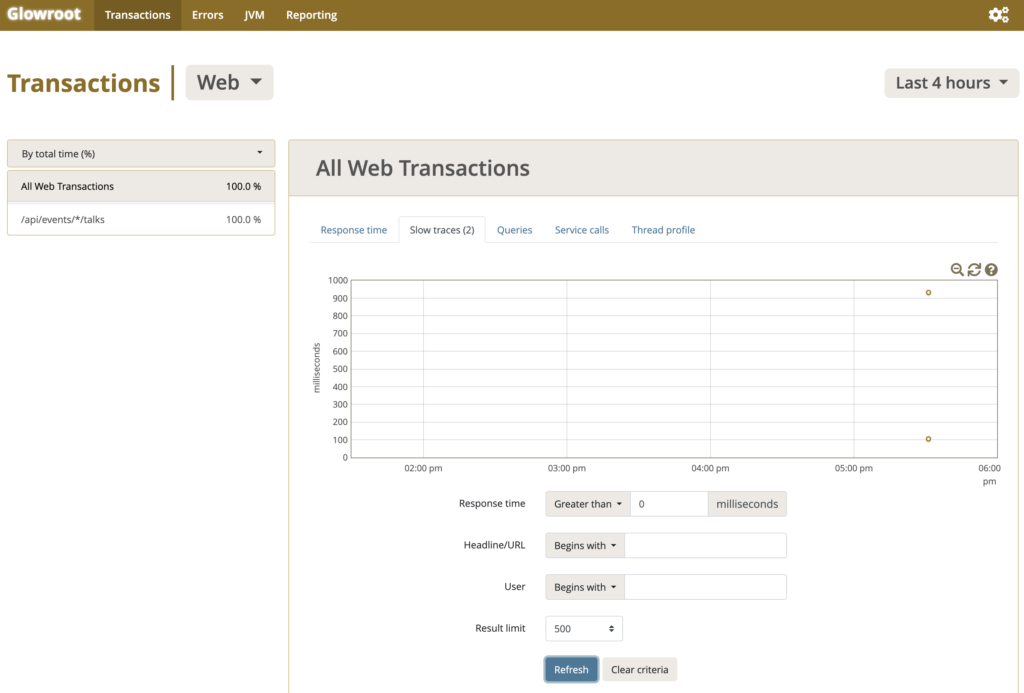Focus the Response time milliseconds field
Screen dimensions: 1024x693
pos(669,504)
